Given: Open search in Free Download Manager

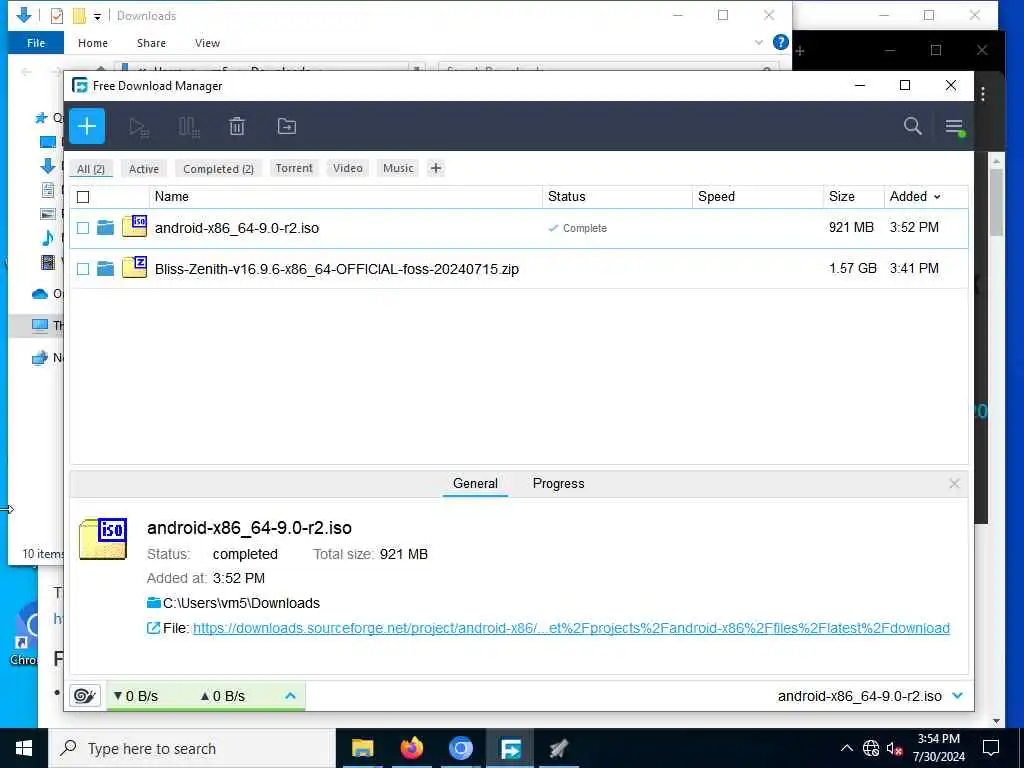Looking at the screenshot, I should (912, 126).
